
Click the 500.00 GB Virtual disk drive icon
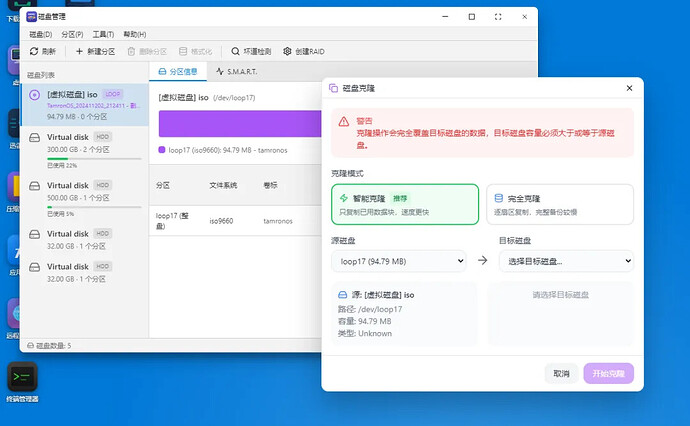pyautogui.click(x=35, y=185)
